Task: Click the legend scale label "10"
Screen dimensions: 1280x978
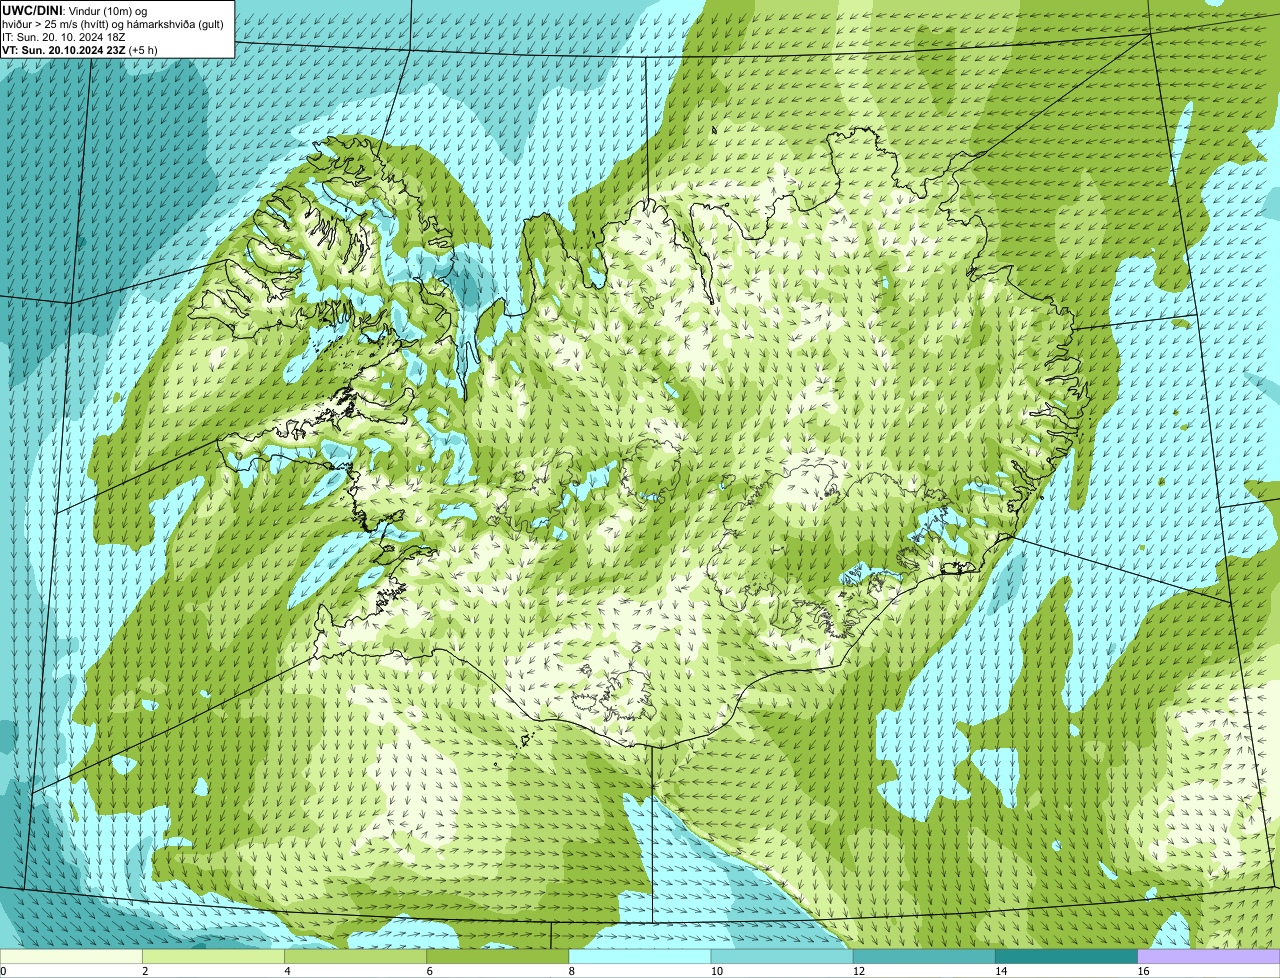Action: [x=716, y=971]
